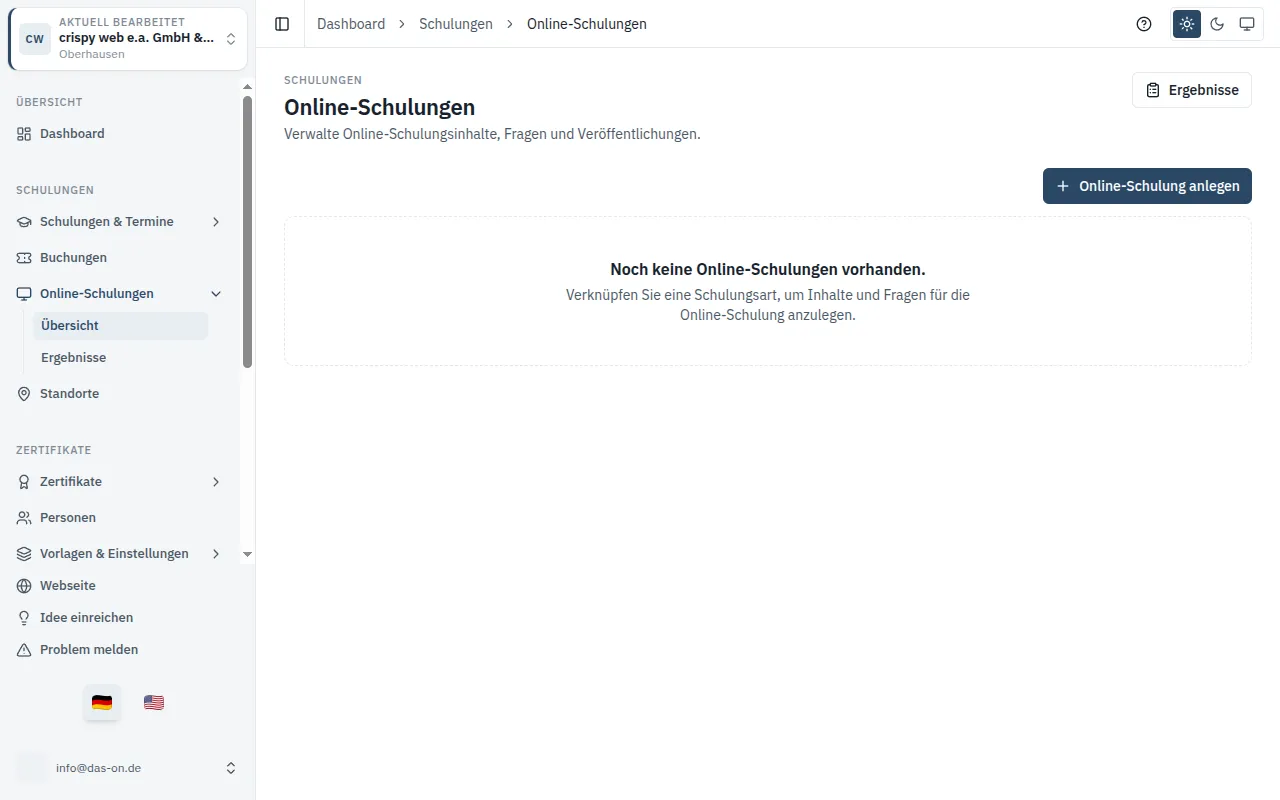Click 'Noch keine Online-Schulungen vorhanden.' text

click(x=768, y=270)
